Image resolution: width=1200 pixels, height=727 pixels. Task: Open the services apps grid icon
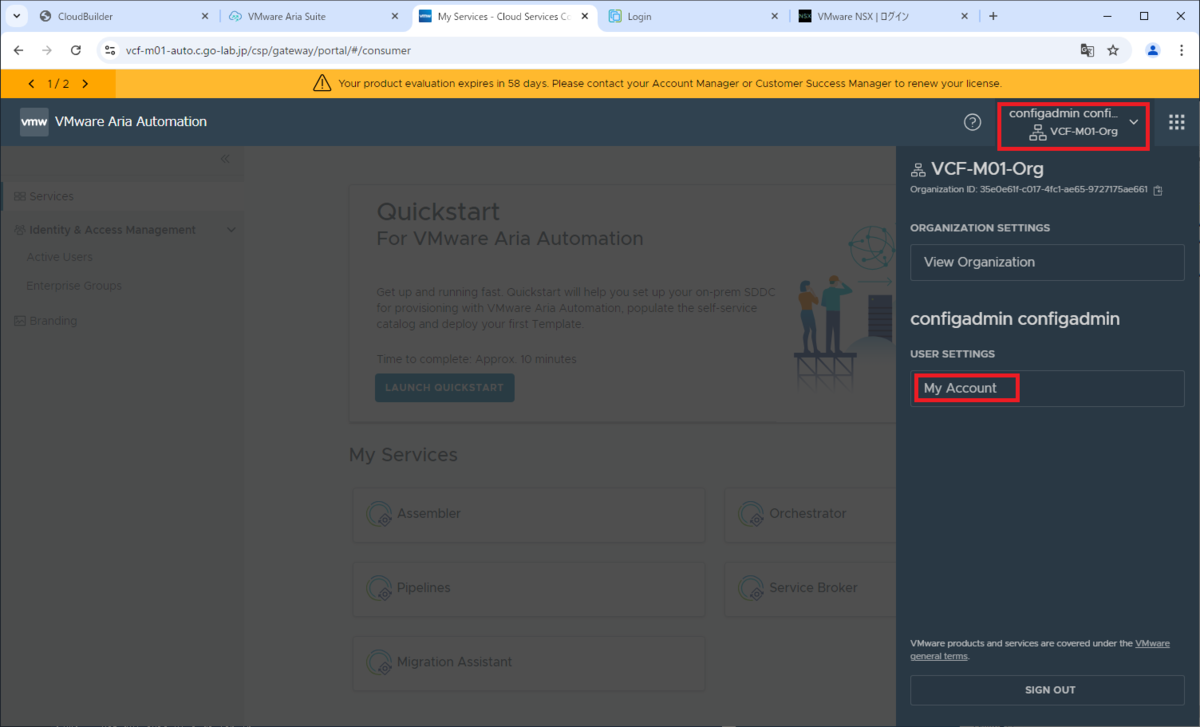point(1177,122)
